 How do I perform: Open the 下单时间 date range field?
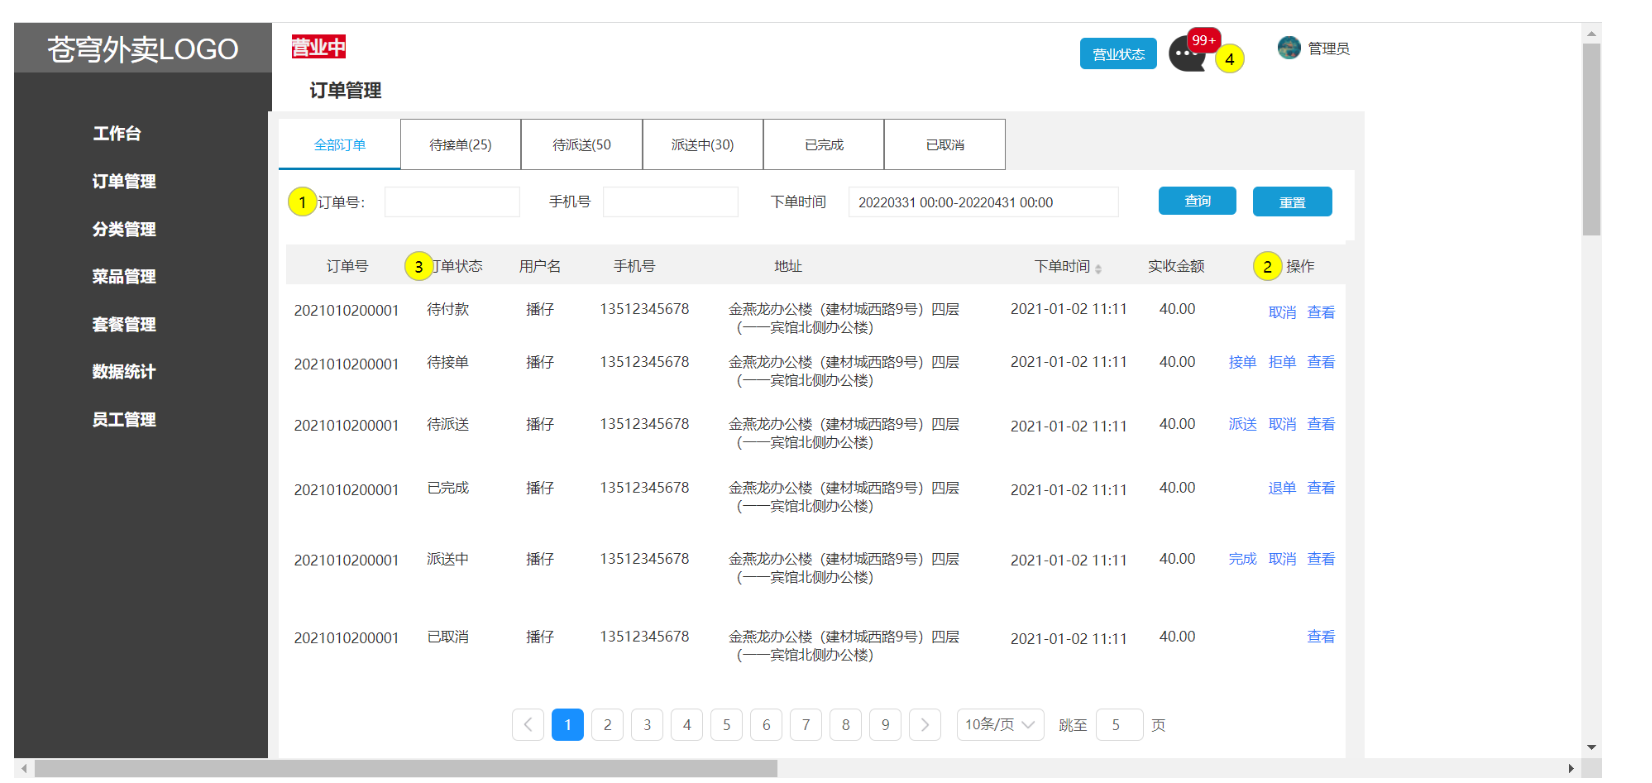[983, 202]
